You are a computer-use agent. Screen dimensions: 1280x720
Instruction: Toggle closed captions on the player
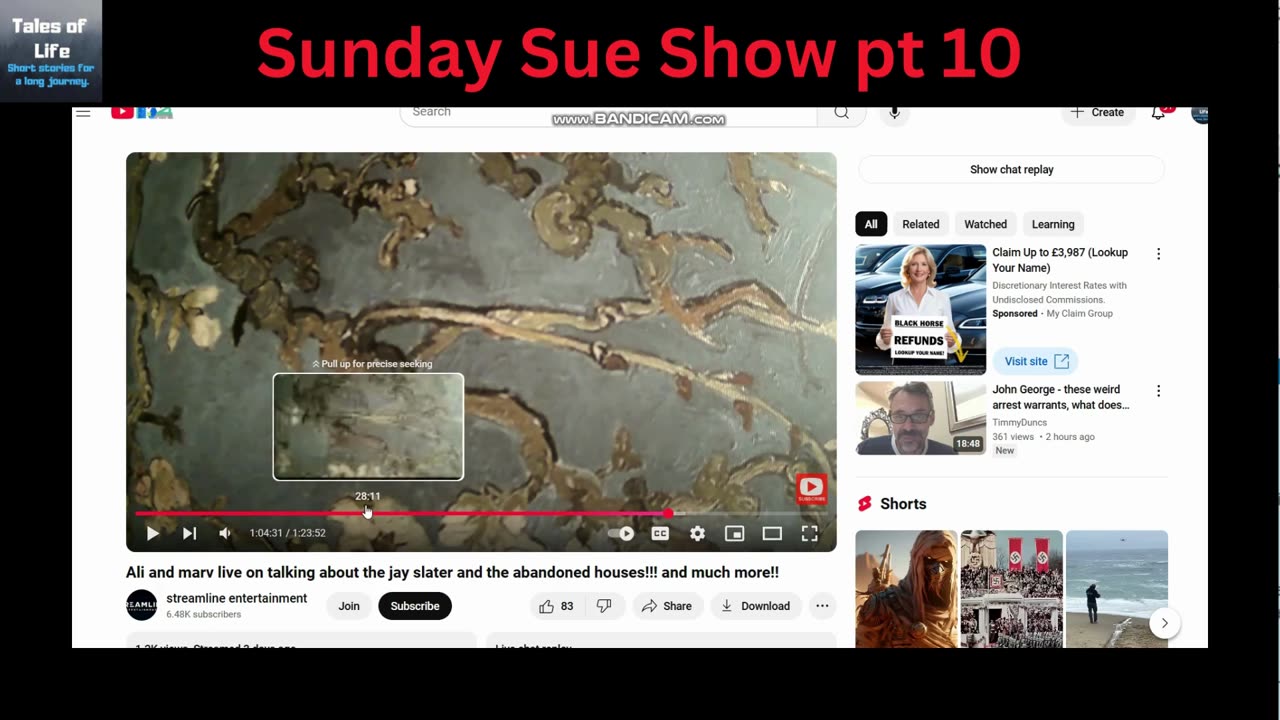pos(660,534)
